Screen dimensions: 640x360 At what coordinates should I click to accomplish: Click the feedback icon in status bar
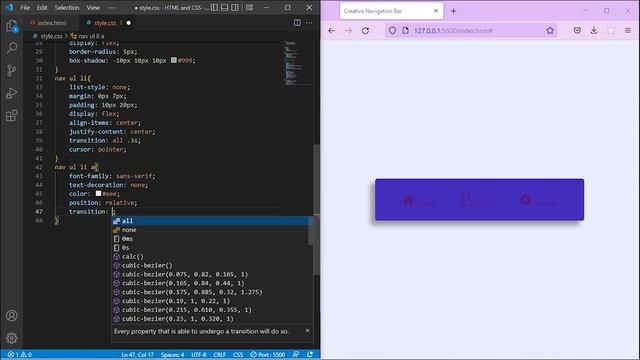[296, 355]
